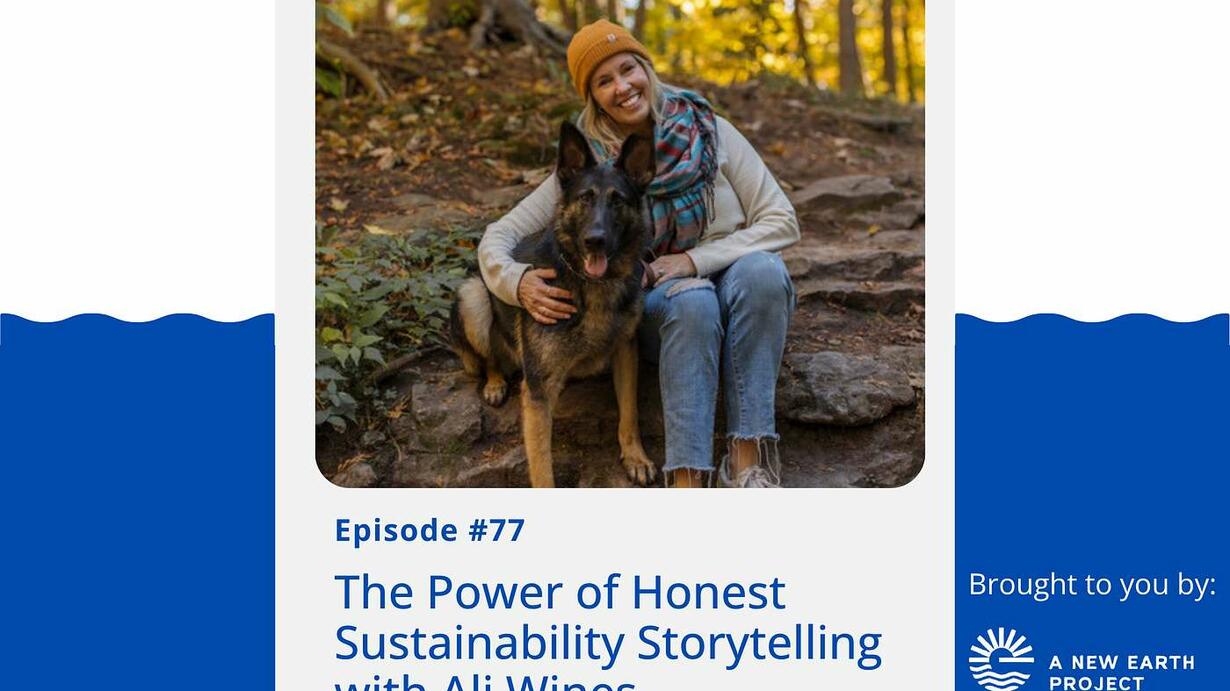
Task: Click the partially visible "with Ali Wines" line
Action: point(486,682)
